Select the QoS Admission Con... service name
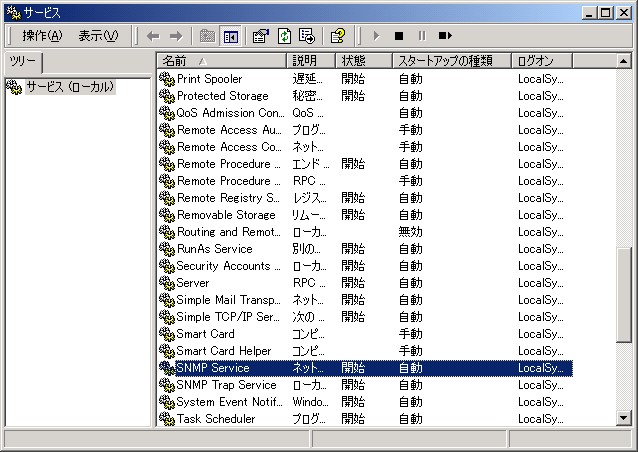 [230, 113]
